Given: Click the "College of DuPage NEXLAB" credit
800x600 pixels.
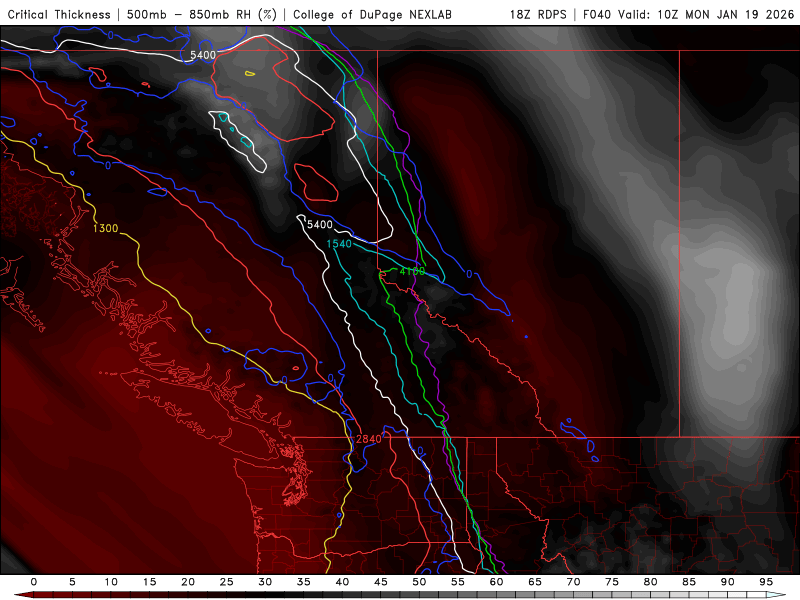Looking at the screenshot, I should [372, 14].
